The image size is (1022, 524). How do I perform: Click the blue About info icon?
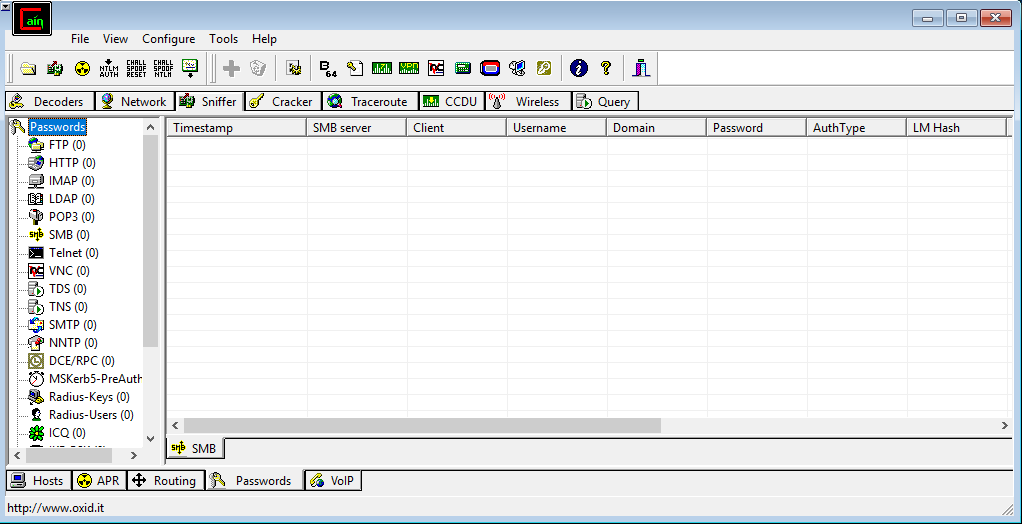pos(578,68)
